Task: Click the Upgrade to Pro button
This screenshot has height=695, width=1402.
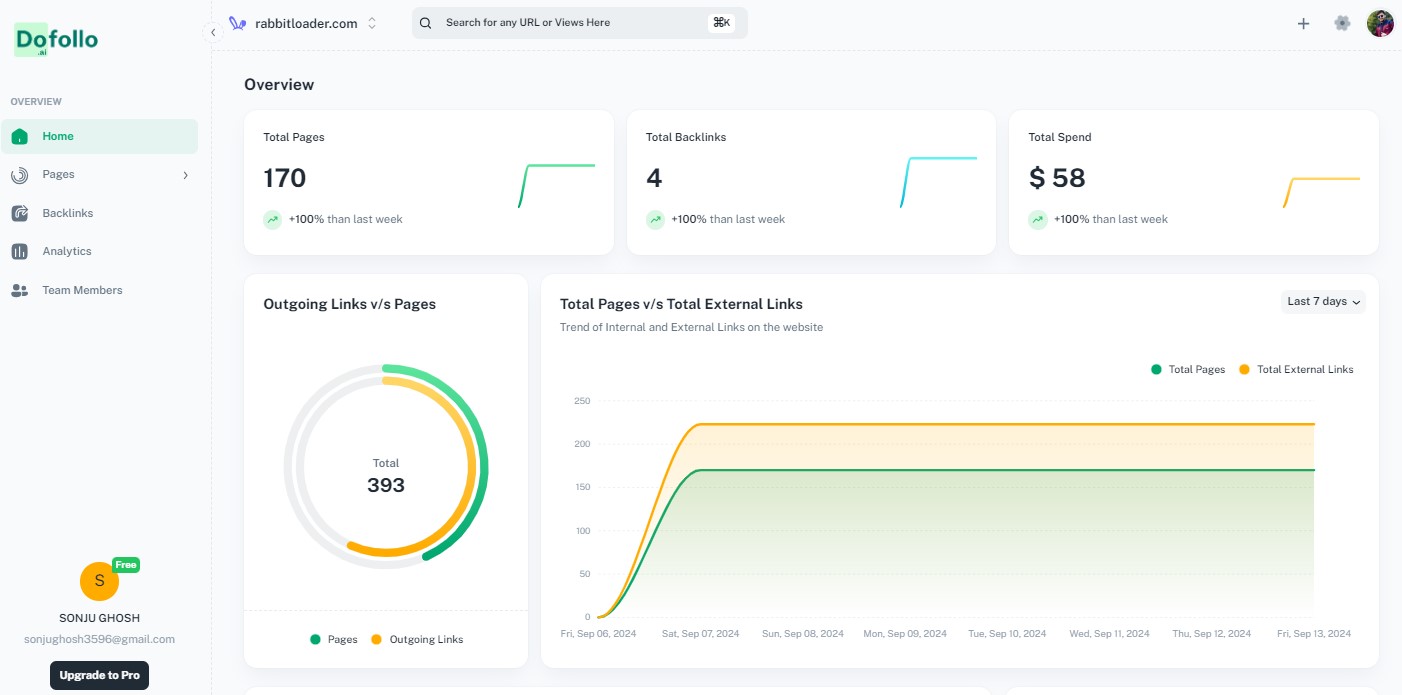Action: pos(99,675)
